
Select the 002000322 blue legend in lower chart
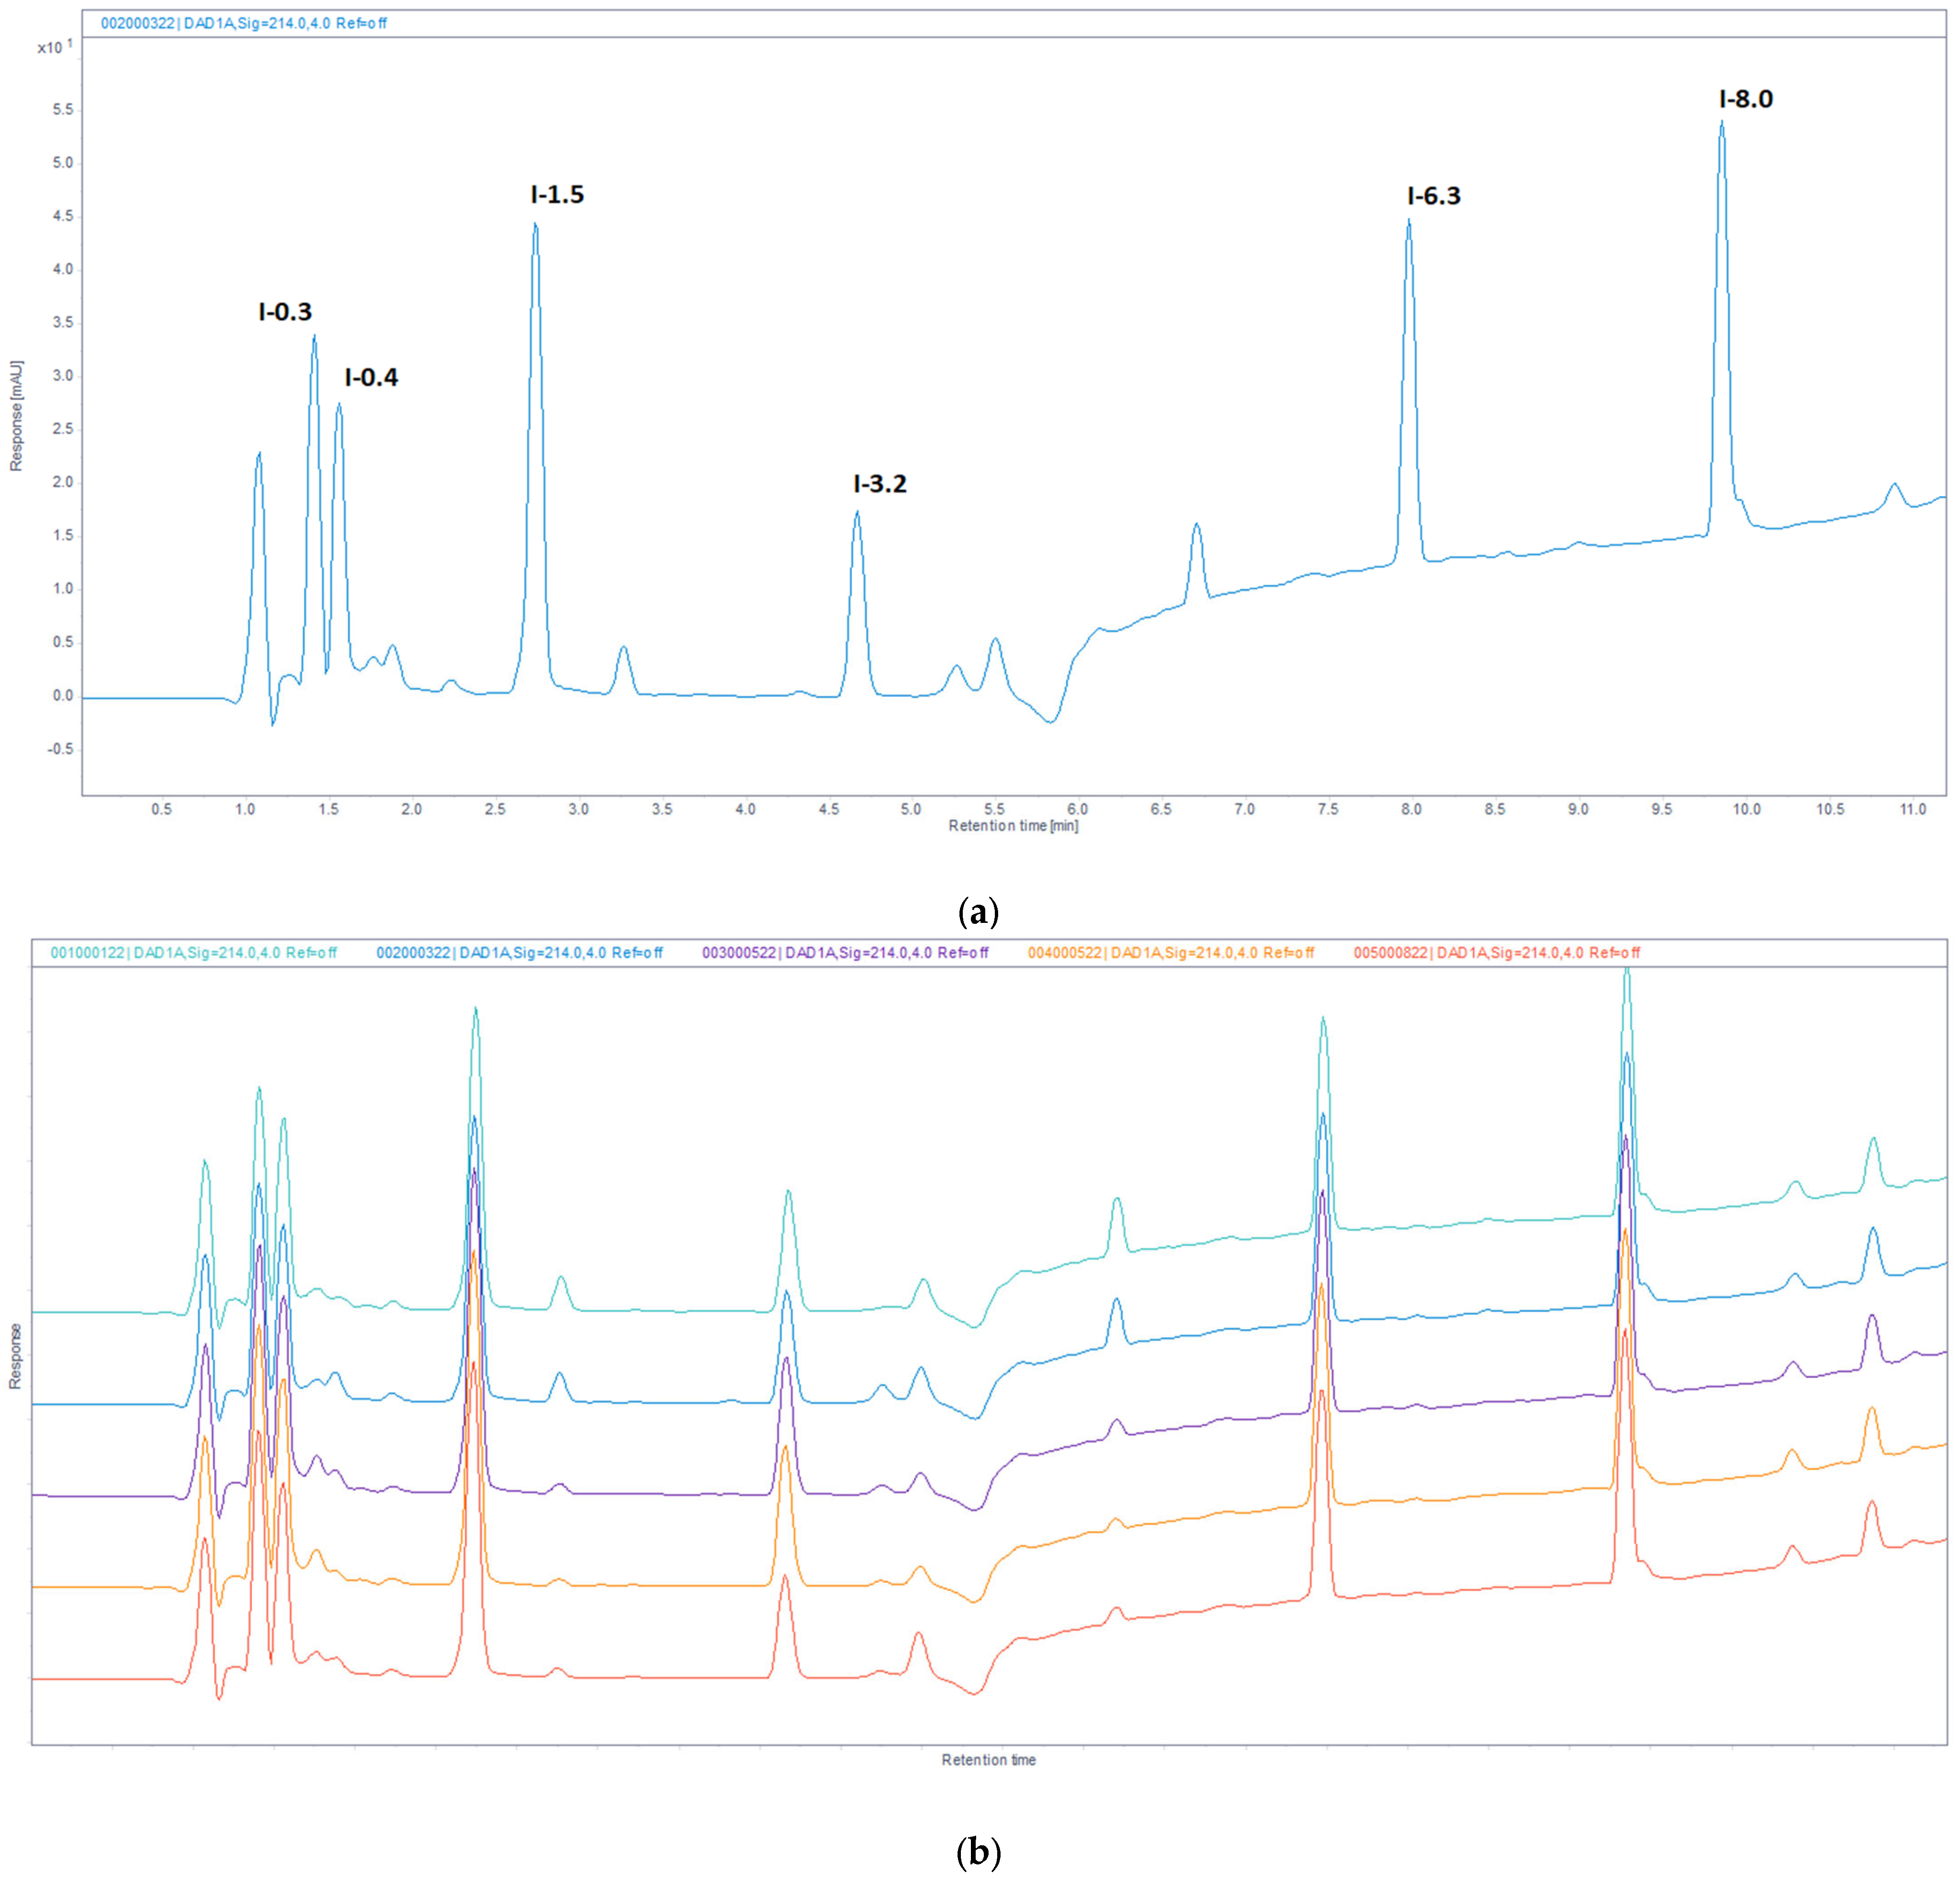click(x=519, y=953)
